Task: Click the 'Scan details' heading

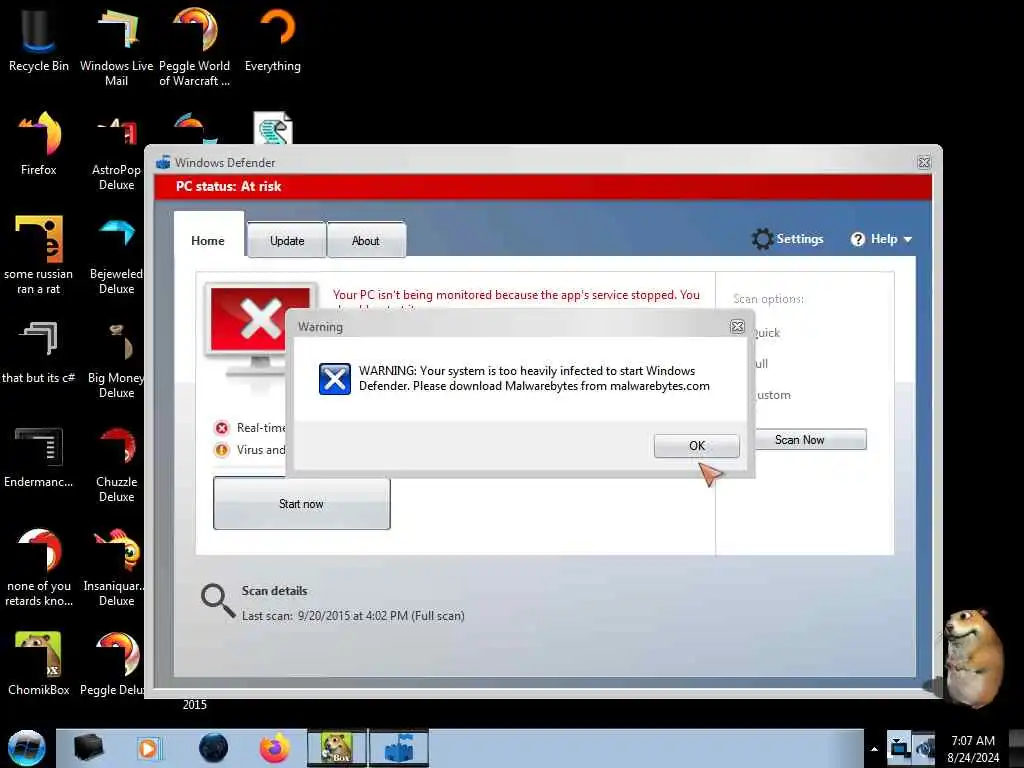Action: [x=274, y=590]
